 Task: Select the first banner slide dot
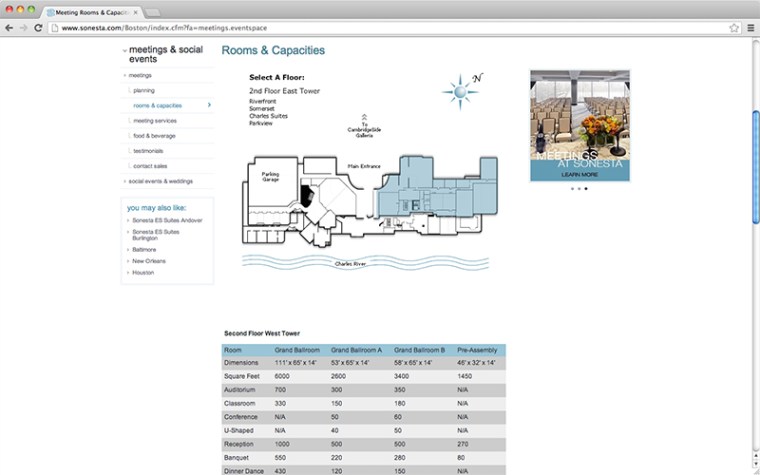[572, 189]
